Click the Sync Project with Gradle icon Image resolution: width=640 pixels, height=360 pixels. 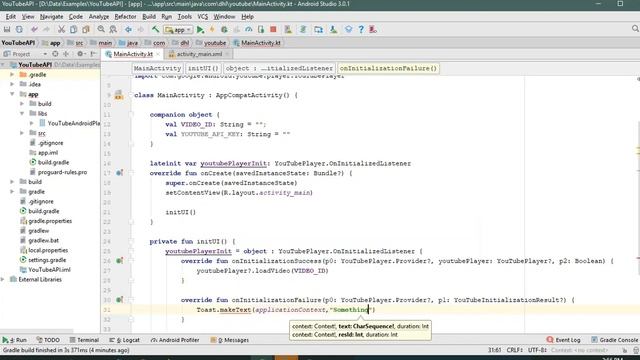coord(303,29)
